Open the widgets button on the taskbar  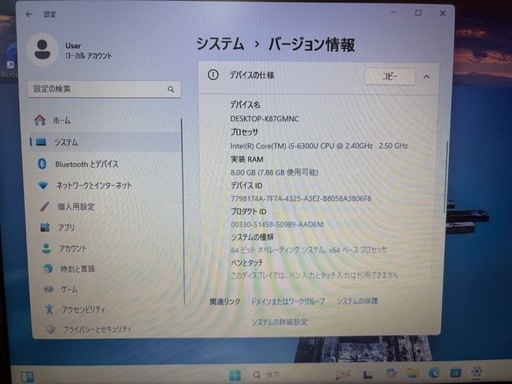coord(27,377)
